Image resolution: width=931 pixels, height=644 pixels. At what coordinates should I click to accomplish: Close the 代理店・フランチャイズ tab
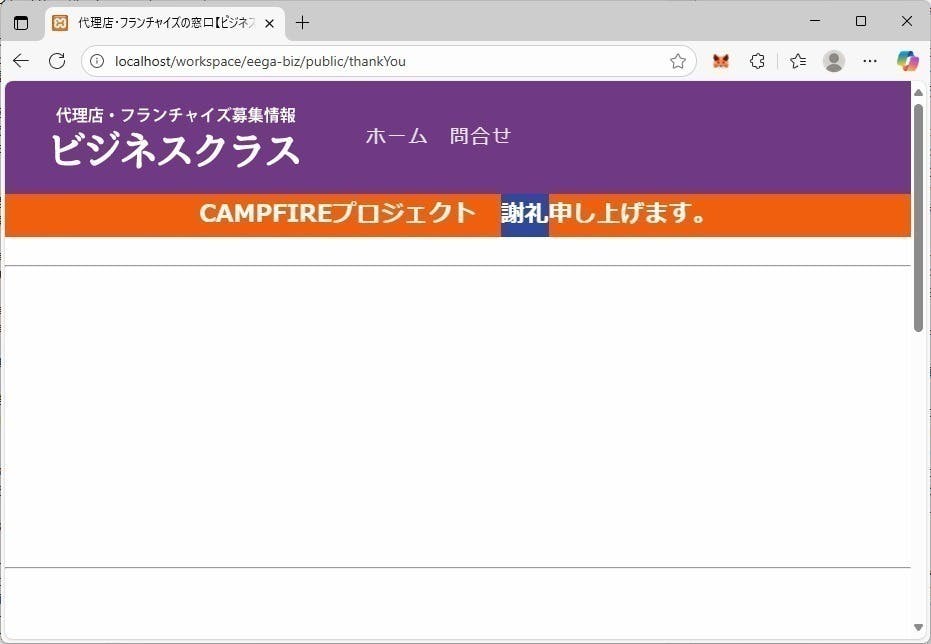[269, 23]
